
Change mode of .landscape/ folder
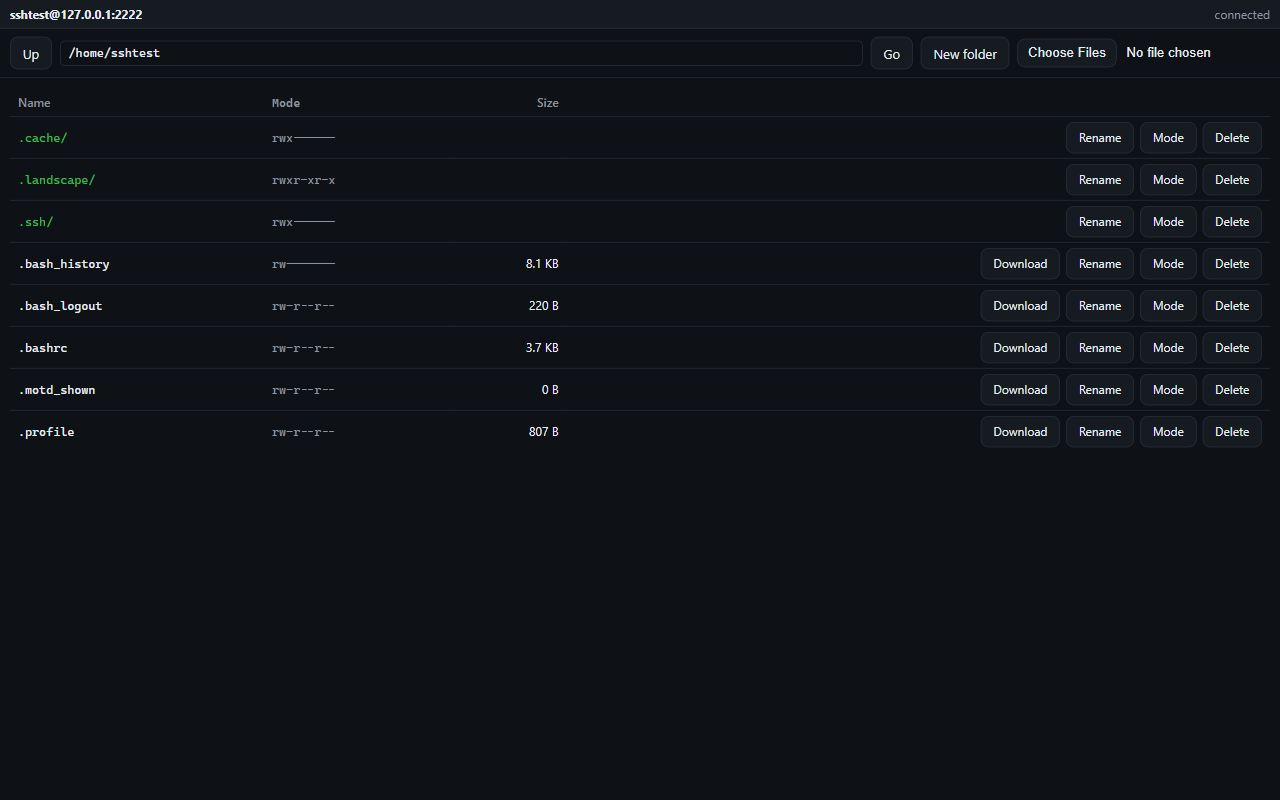coord(1168,180)
